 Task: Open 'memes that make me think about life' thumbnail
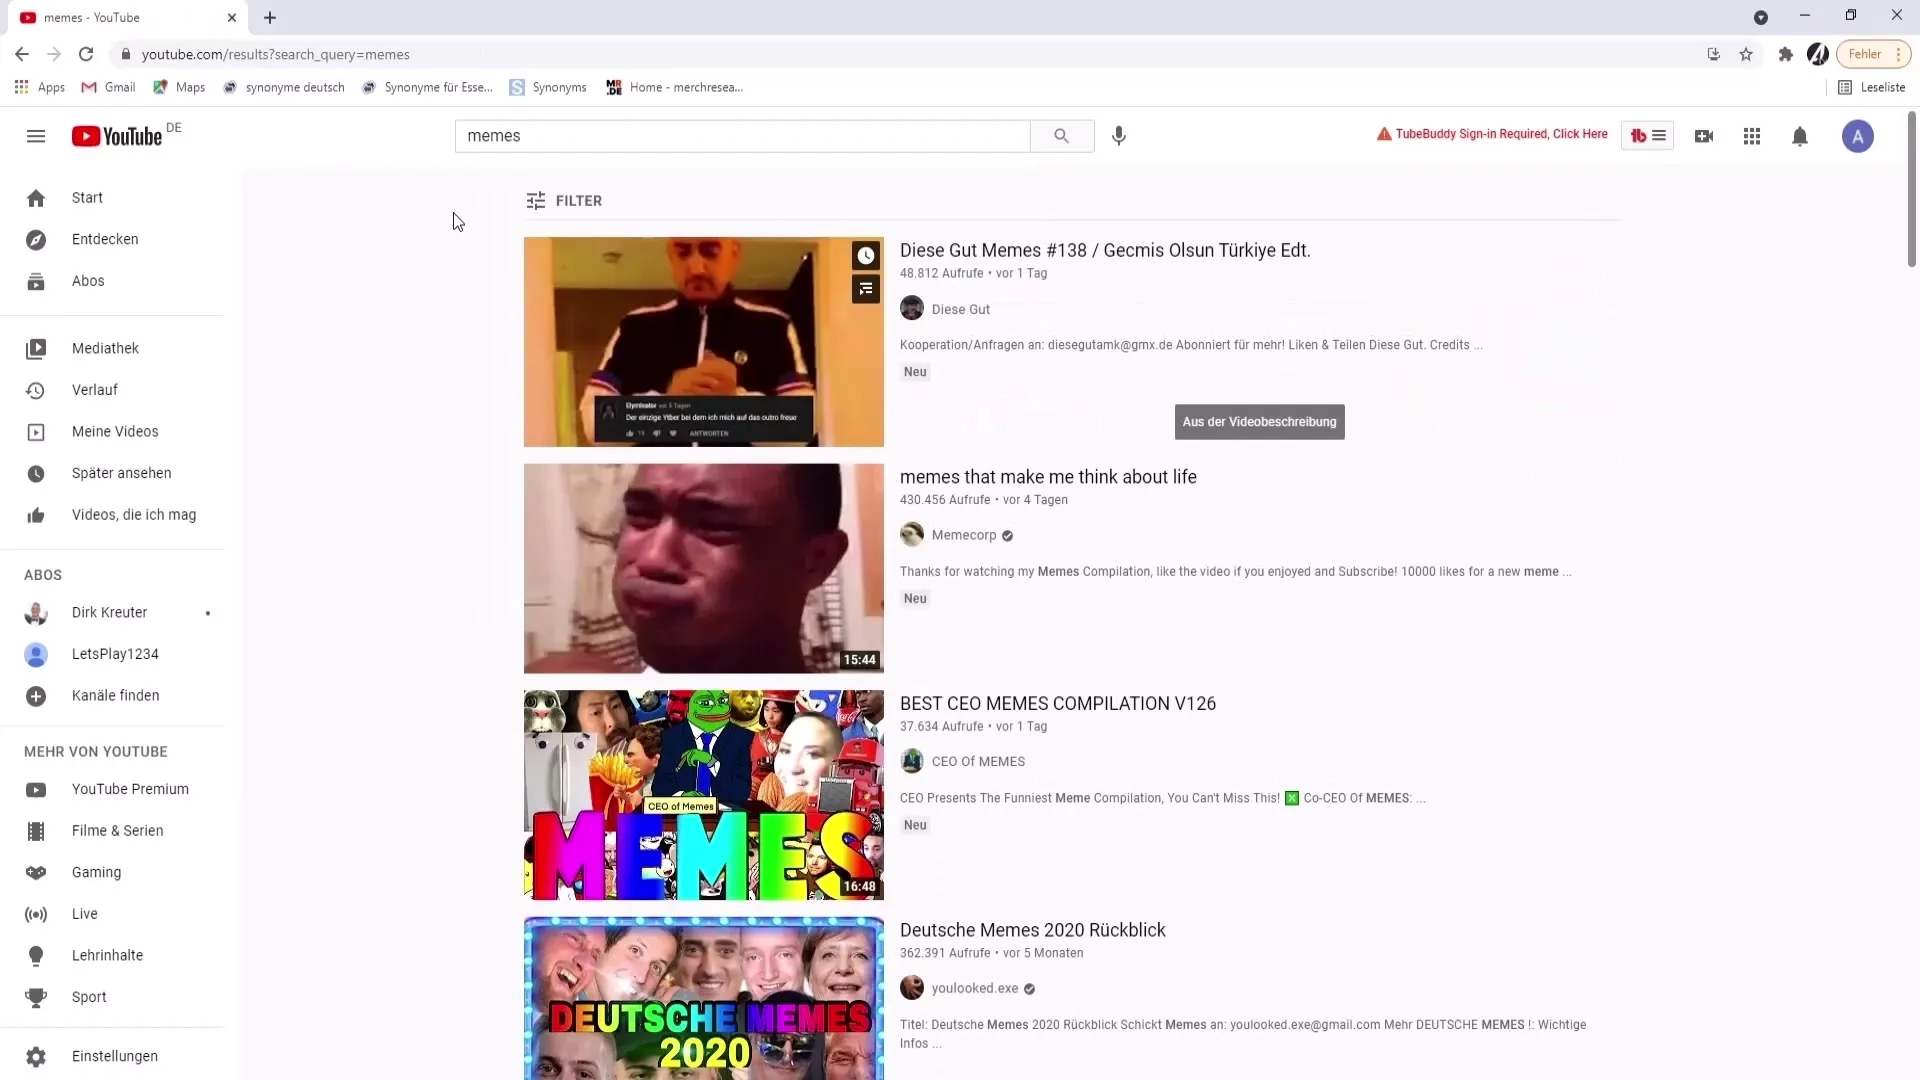click(x=703, y=567)
